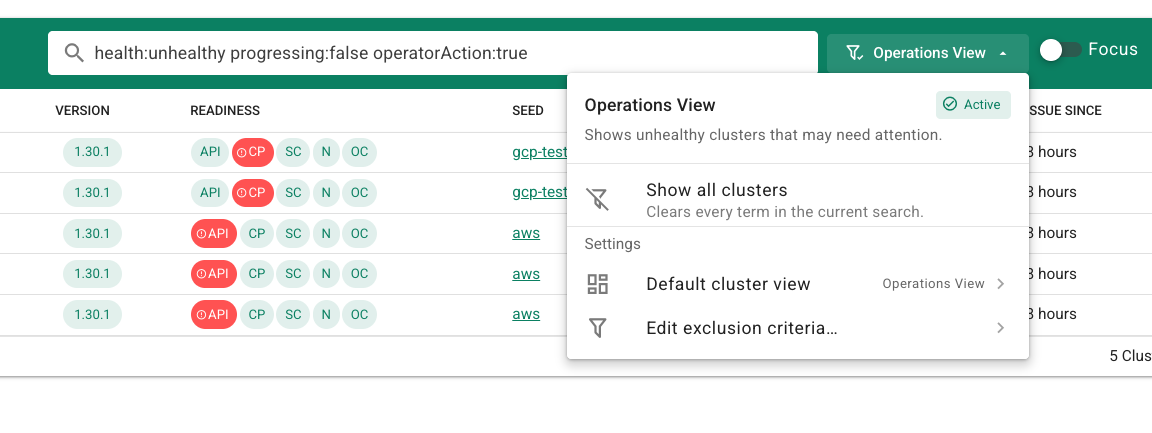The width and height of the screenshot is (1152, 433).
Task: Click N readiness chip in fourth row
Action: tap(326, 273)
